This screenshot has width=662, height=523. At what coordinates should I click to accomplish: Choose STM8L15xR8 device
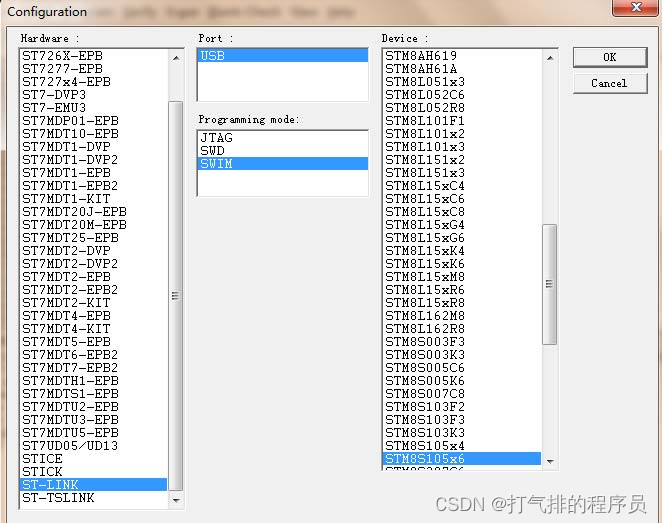(462, 303)
